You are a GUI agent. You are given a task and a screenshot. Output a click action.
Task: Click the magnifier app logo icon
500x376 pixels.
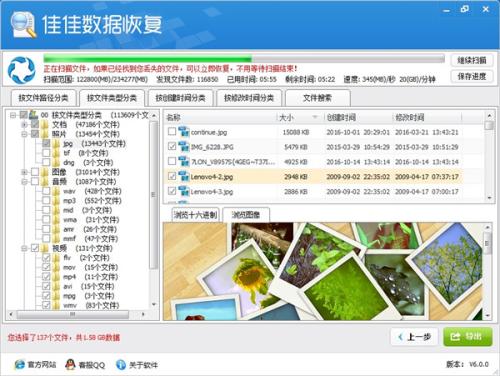(23, 25)
